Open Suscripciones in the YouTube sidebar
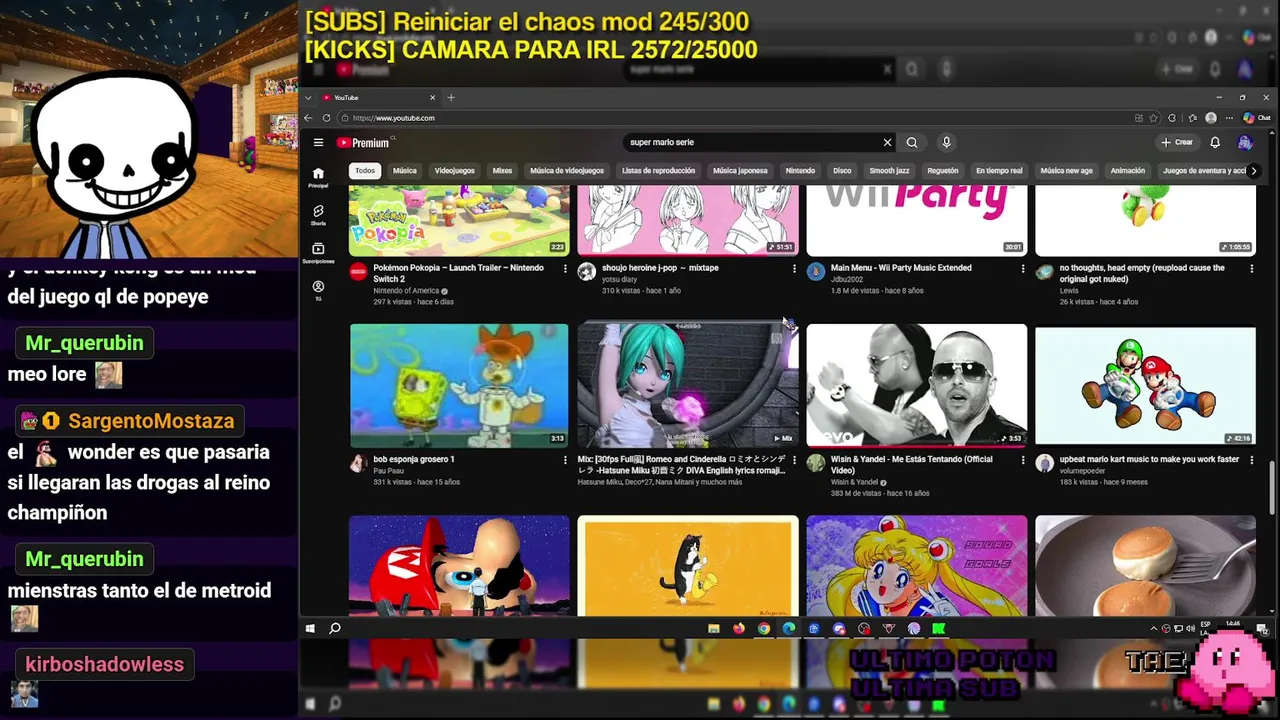Screen dimensions: 1280x720 coord(318,253)
